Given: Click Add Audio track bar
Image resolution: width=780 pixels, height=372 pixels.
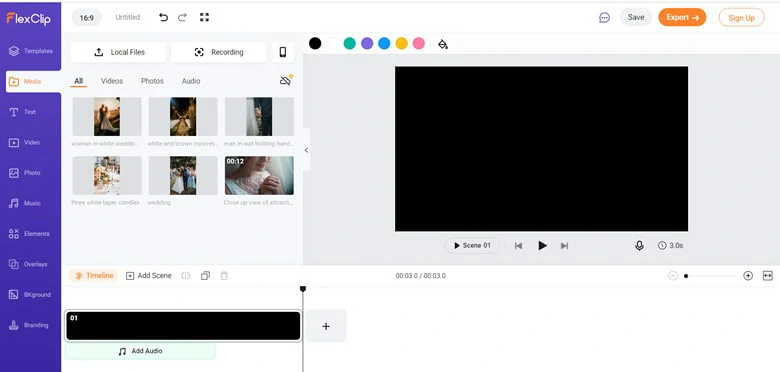Looking at the screenshot, I should click(141, 351).
